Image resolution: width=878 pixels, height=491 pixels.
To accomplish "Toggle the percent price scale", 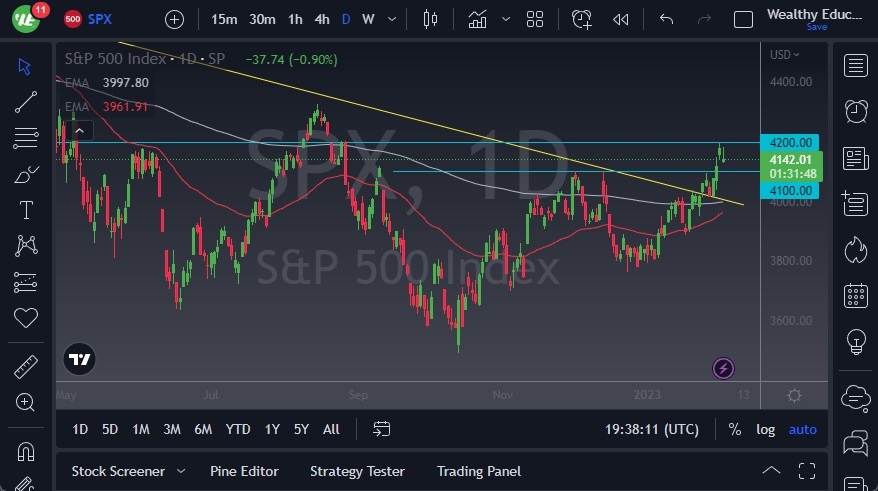I will tap(735, 429).
